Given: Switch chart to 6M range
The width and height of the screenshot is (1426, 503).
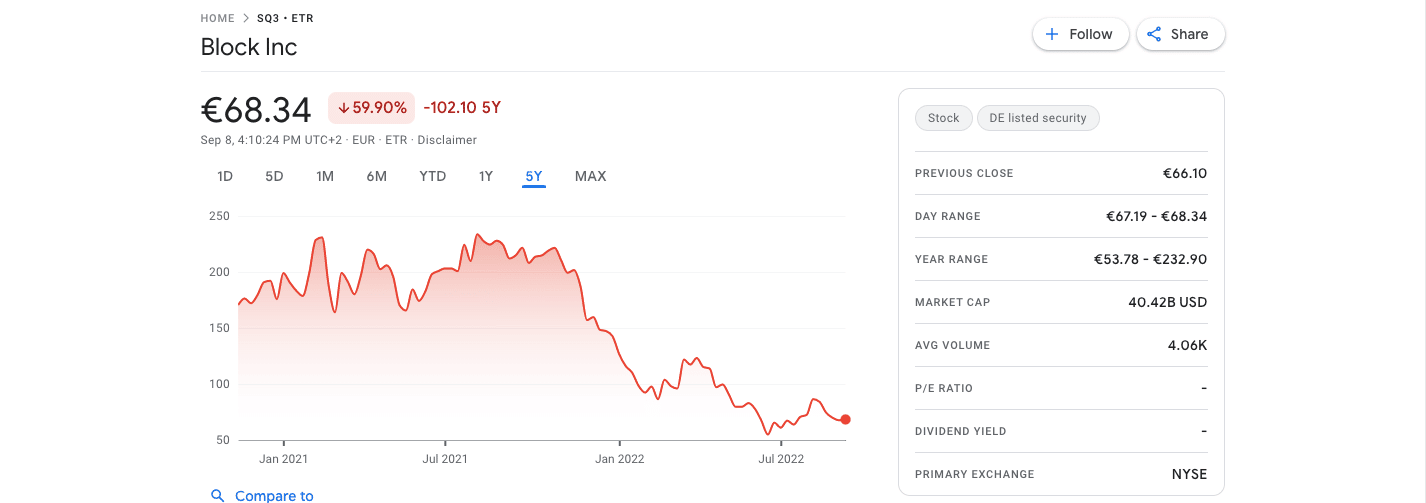Looking at the screenshot, I should click(376, 176).
